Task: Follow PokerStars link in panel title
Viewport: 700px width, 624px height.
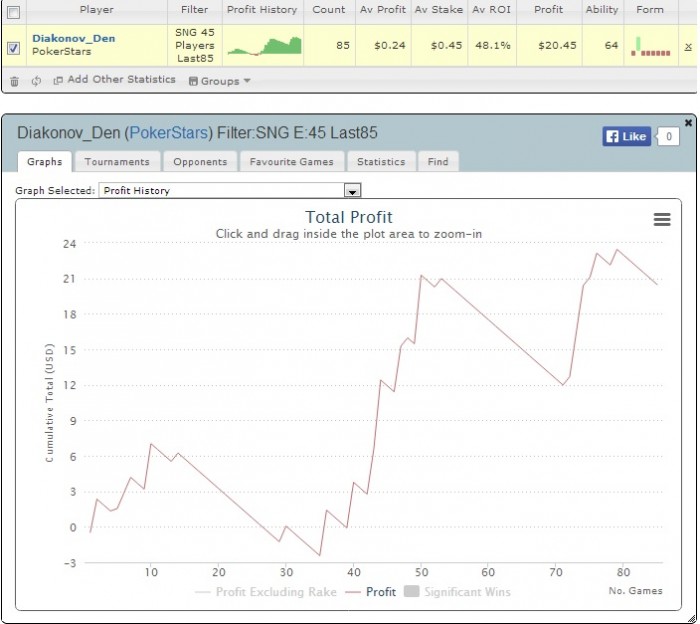Action: click(169, 133)
